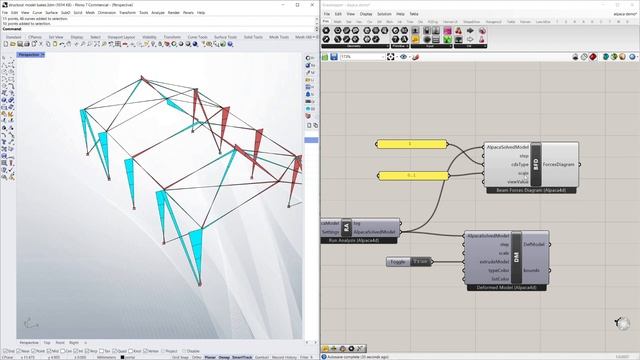
Task: Click the green icon below the magenta panel icon
Action: coord(447,40)
